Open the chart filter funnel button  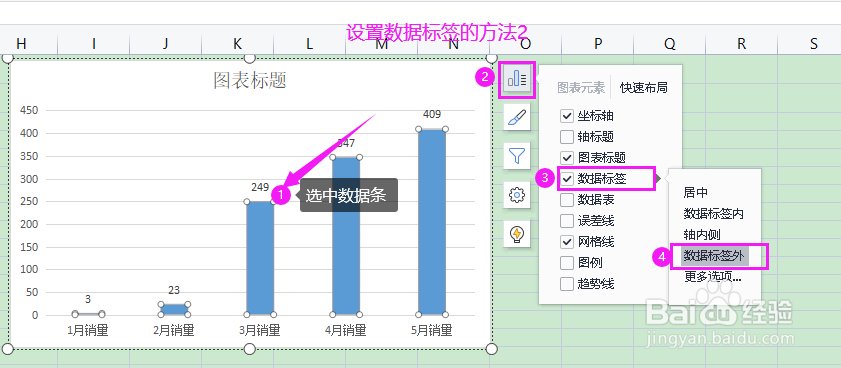click(517, 156)
